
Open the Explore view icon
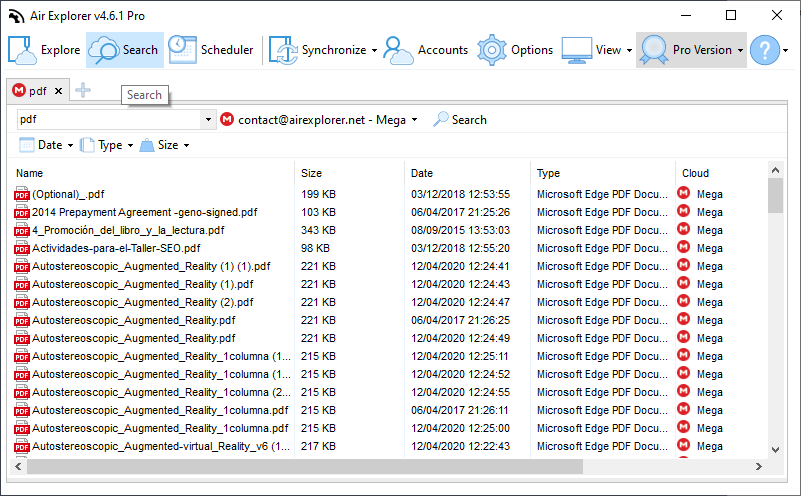(22, 50)
